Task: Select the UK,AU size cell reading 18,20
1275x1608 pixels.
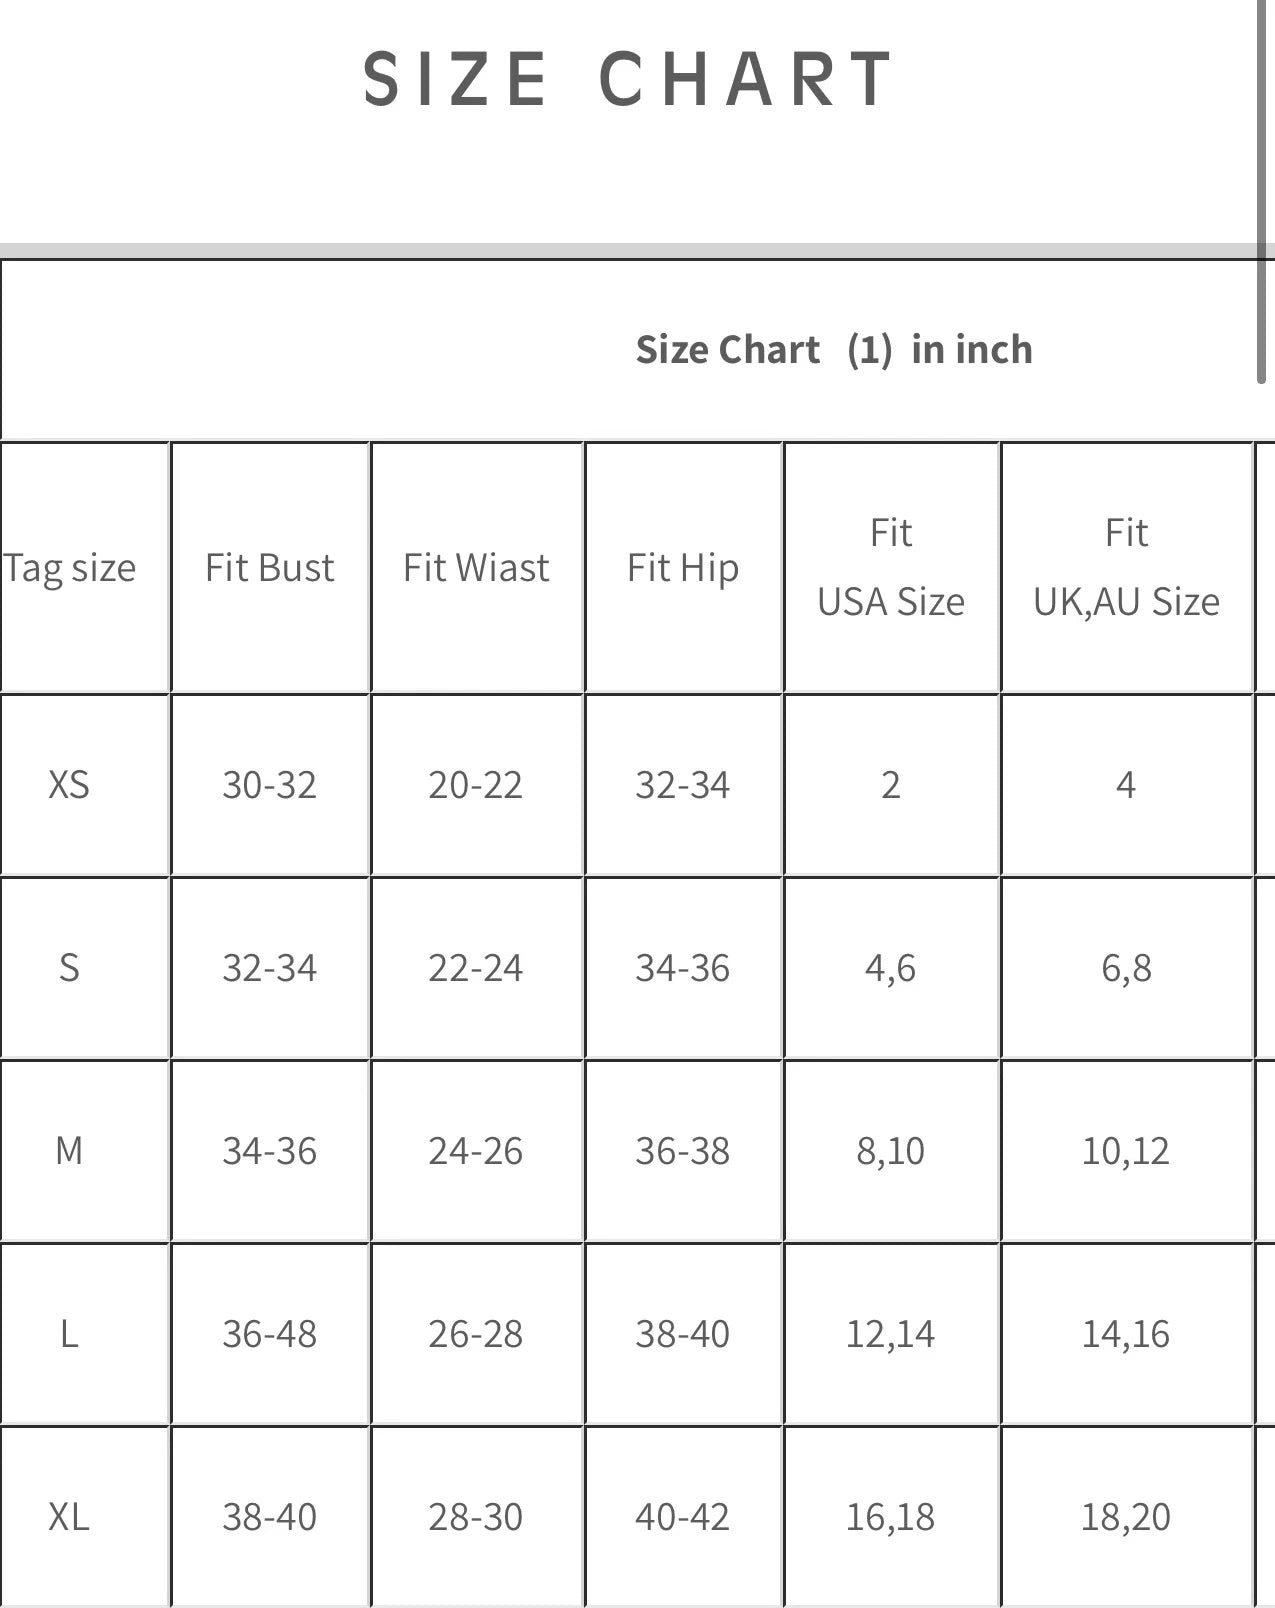Action: [x=1126, y=1517]
